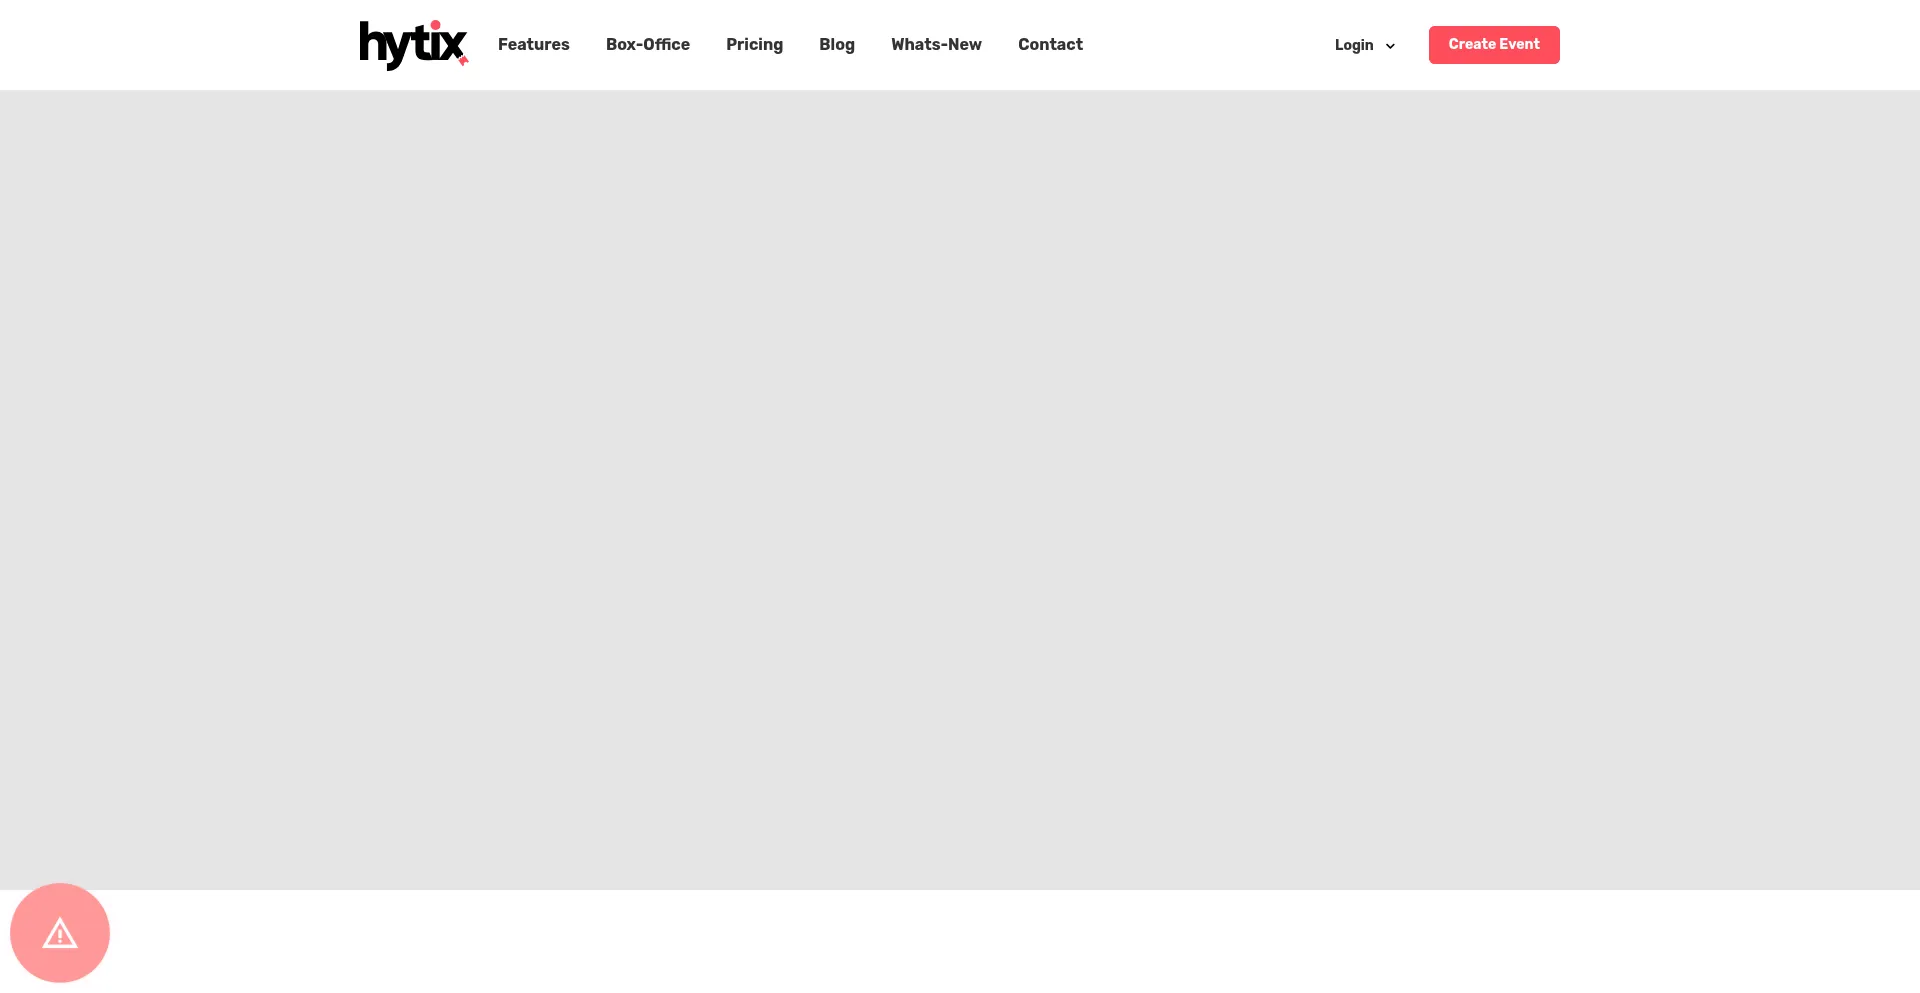Click the Pricing link in the header
The width and height of the screenshot is (1920, 993).
pyautogui.click(x=754, y=45)
